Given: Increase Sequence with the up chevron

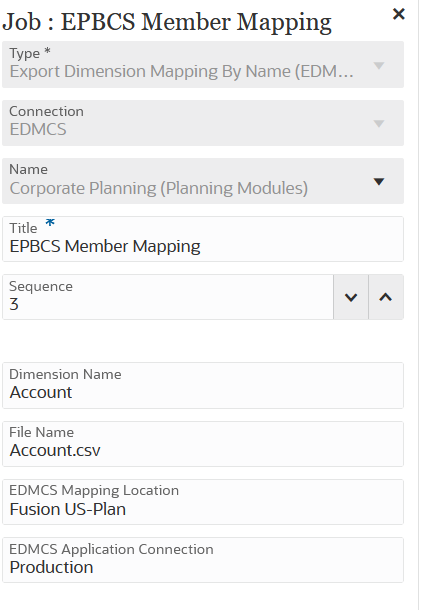Looking at the screenshot, I should tap(386, 297).
